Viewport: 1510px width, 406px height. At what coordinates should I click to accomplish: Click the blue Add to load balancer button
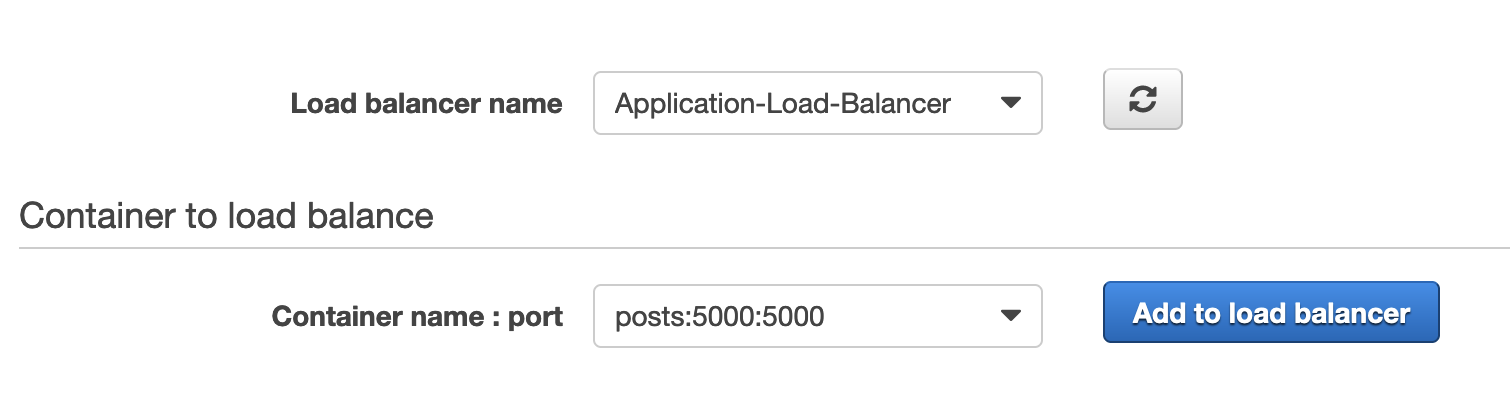1271,312
